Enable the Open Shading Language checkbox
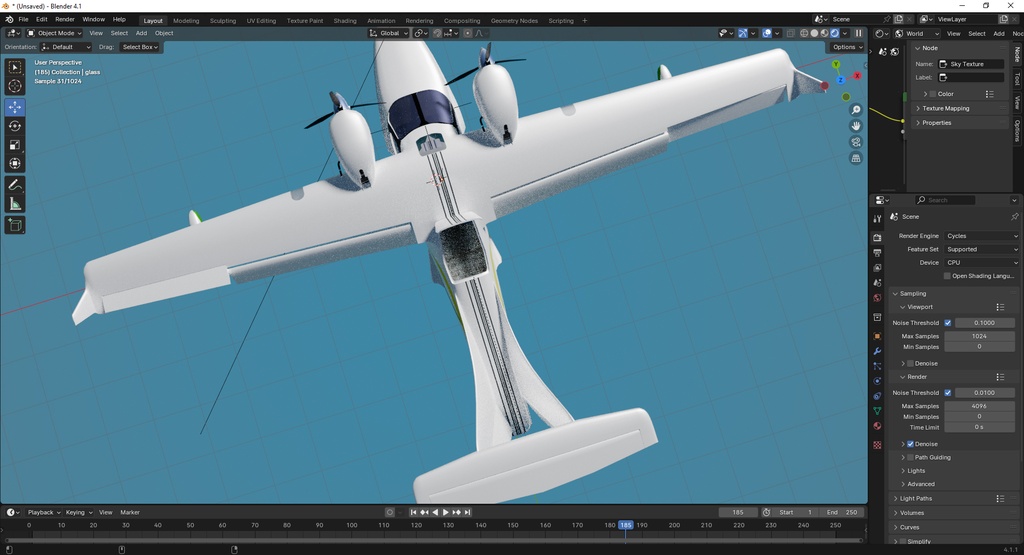The image size is (1024, 555). [947, 276]
